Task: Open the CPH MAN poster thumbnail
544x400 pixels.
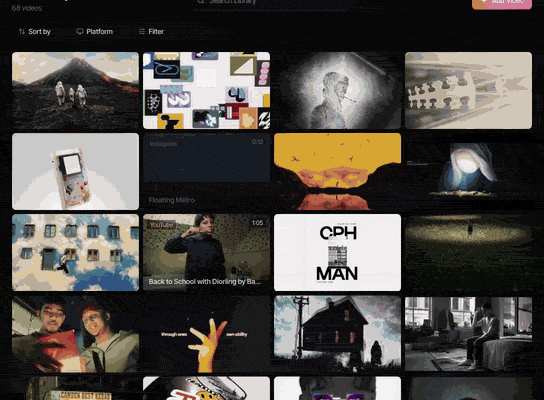Action: pos(337,253)
